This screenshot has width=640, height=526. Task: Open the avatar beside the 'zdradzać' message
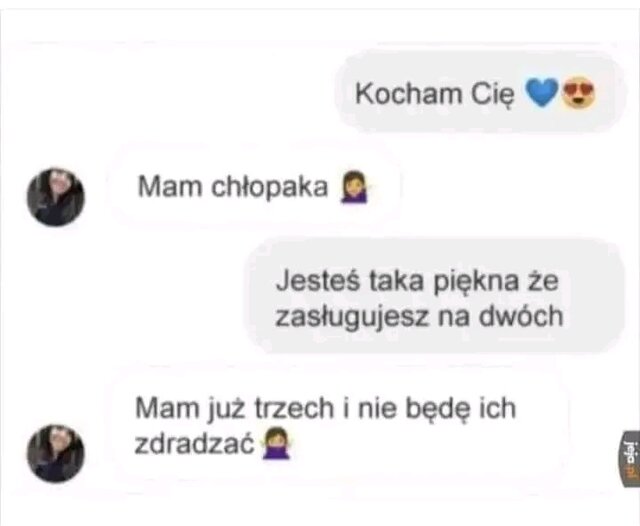[x=56, y=454]
